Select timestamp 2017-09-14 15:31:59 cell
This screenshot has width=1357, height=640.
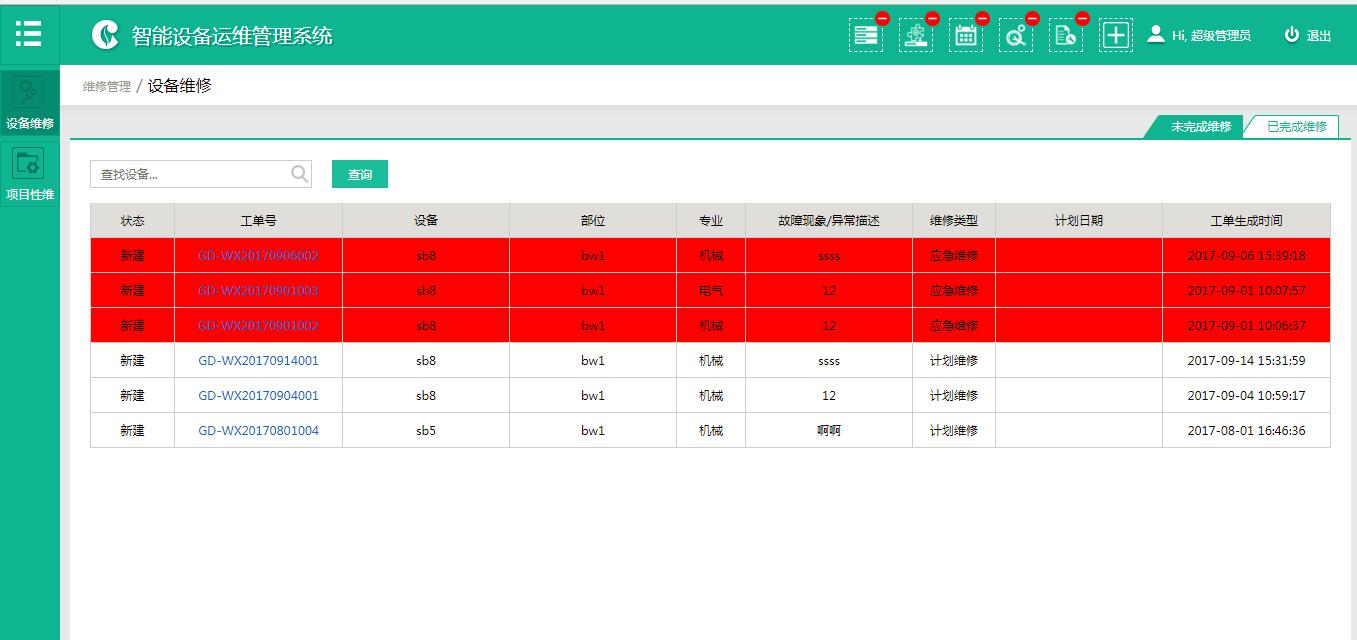click(x=1246, y=360)
